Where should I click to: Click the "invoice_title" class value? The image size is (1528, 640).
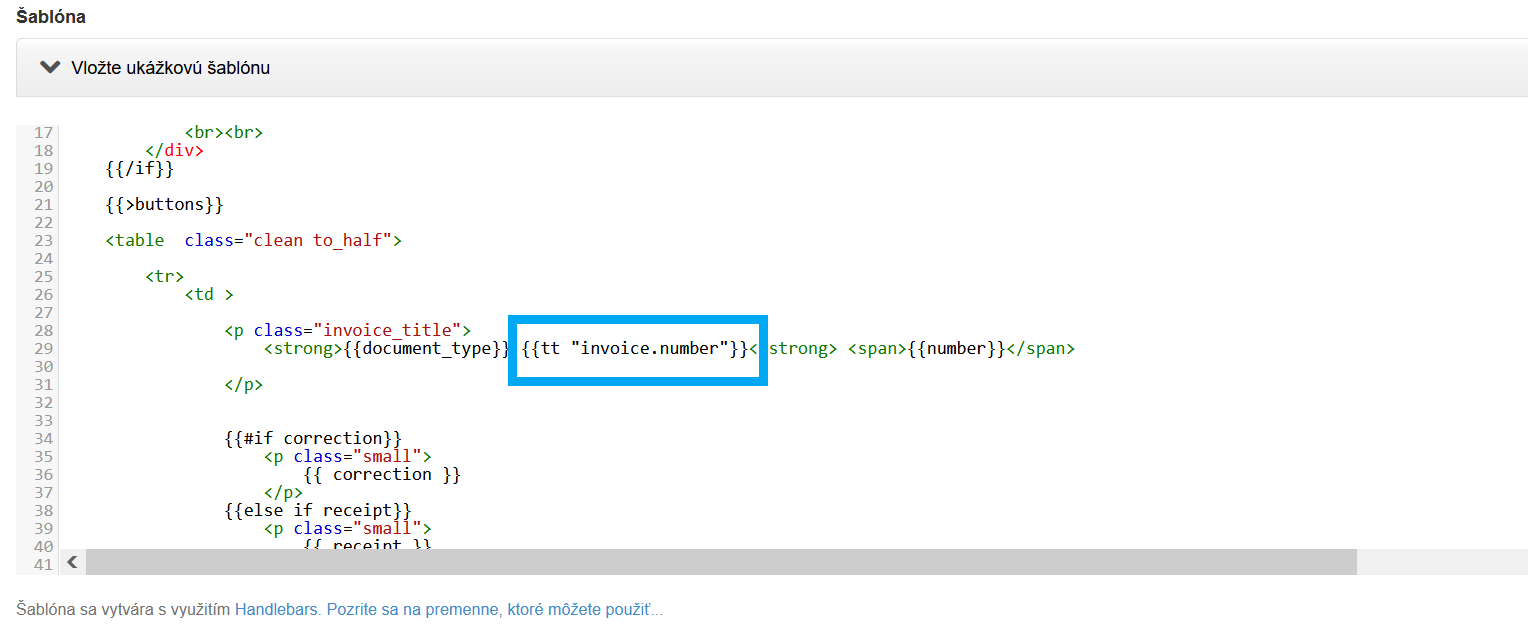tap(387, 331)
